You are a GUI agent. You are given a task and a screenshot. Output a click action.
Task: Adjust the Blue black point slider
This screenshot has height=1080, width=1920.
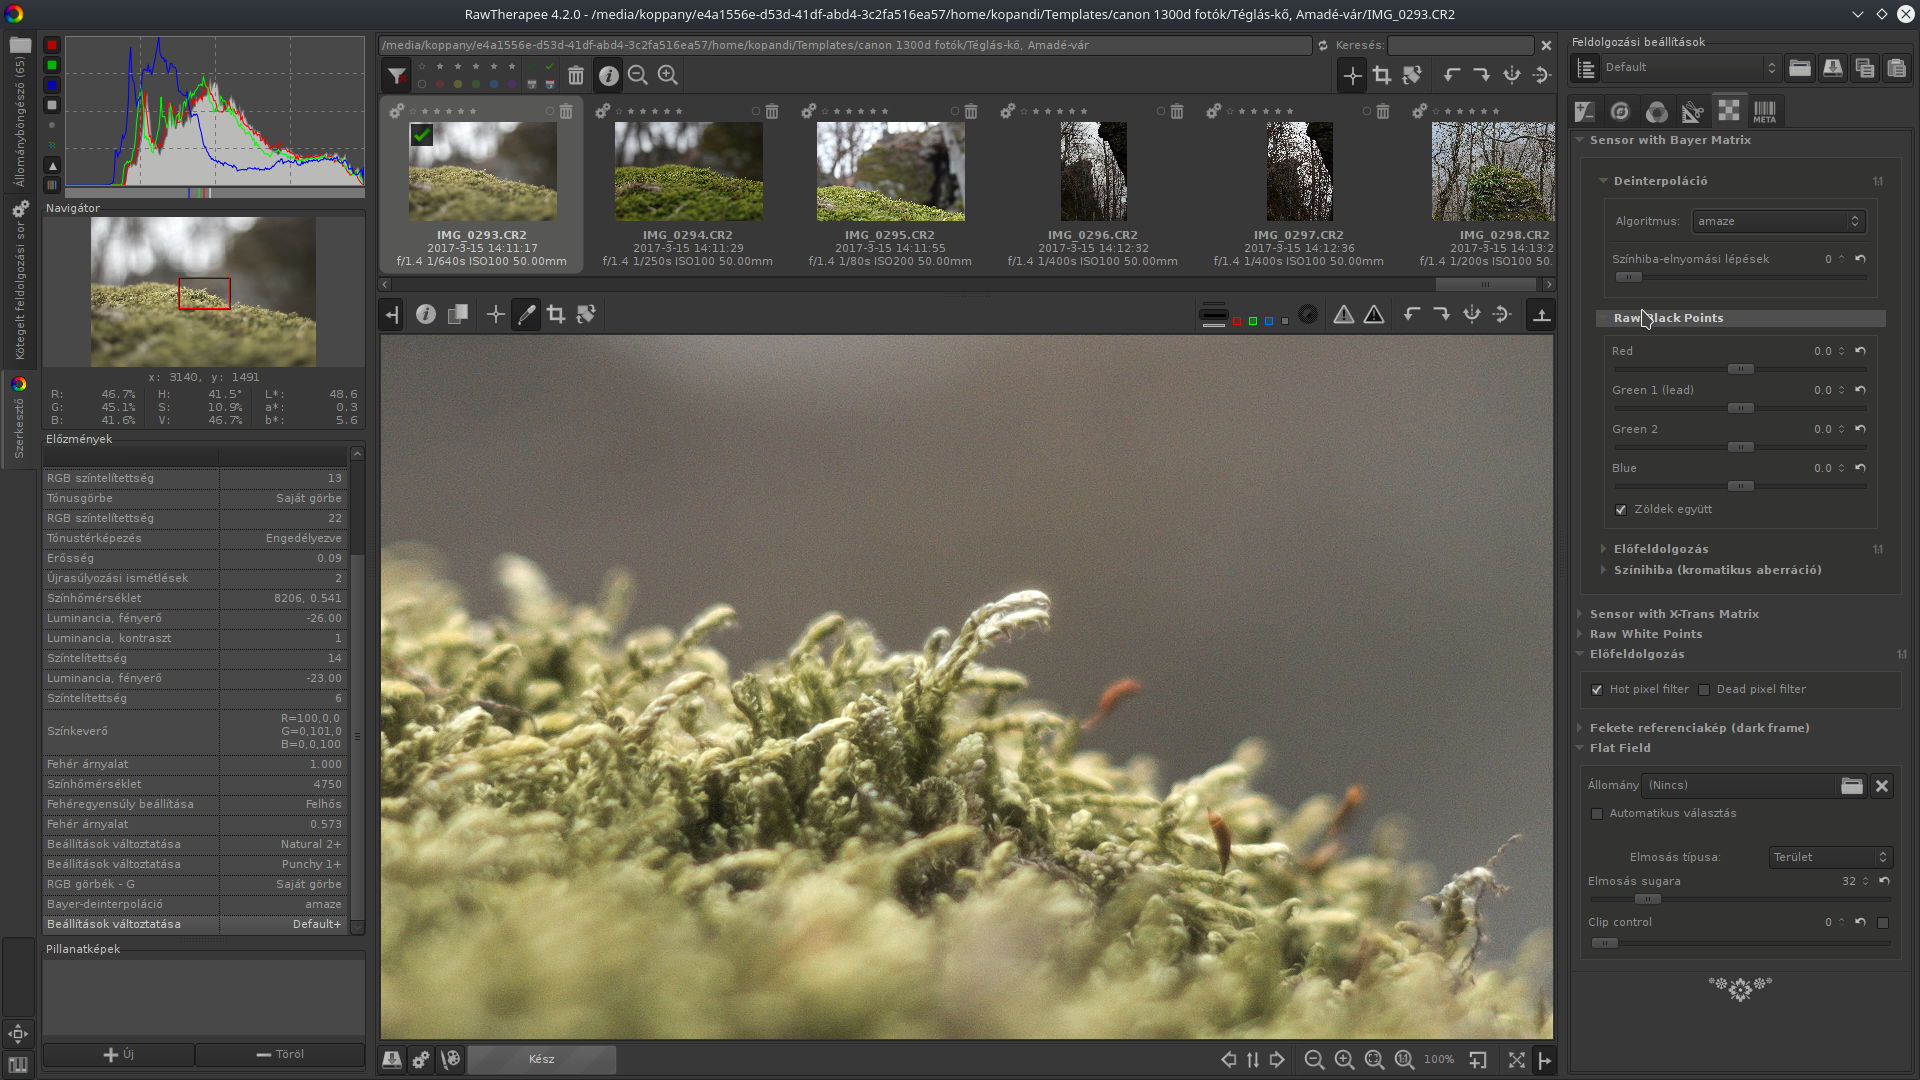coord(1740,486)
